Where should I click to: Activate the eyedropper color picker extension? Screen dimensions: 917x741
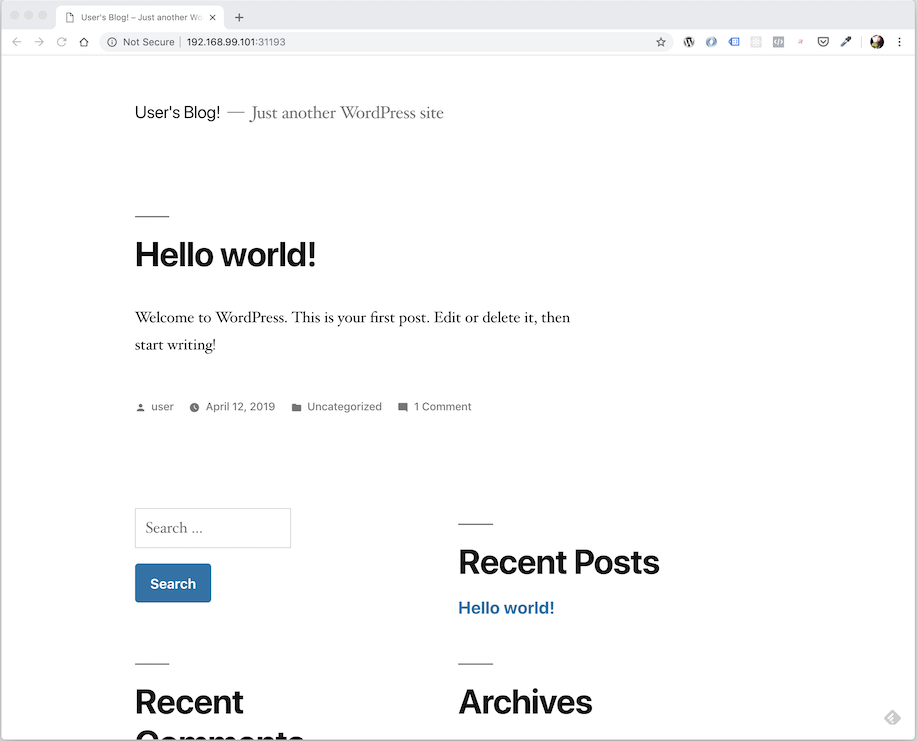[846, 42]
